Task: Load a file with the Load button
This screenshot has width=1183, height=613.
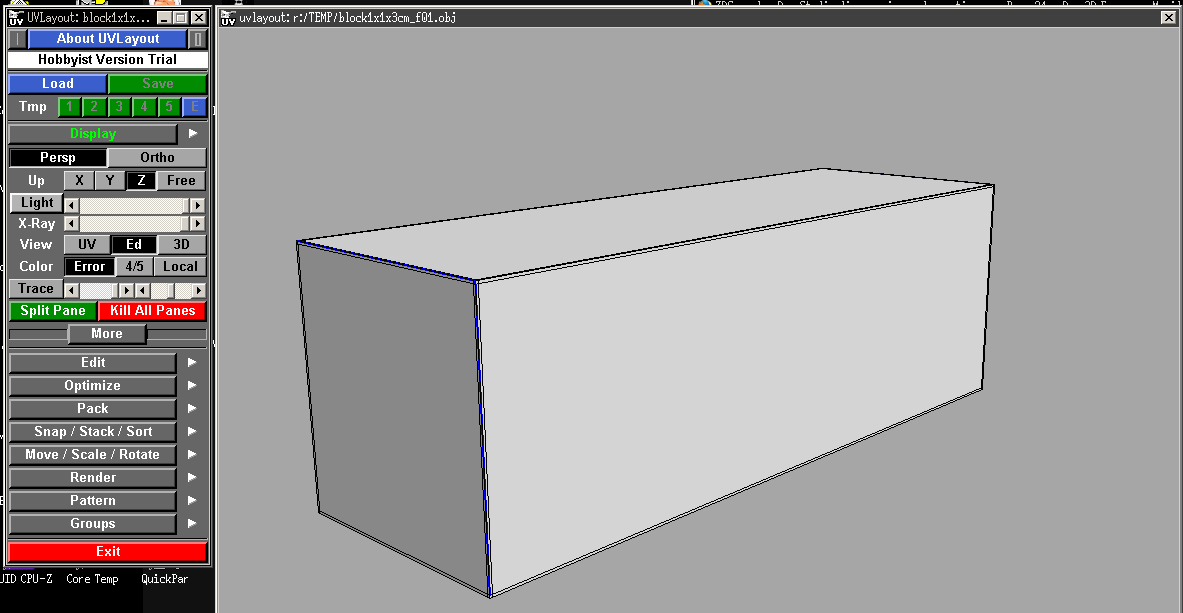Action: (x=57, y=84)
